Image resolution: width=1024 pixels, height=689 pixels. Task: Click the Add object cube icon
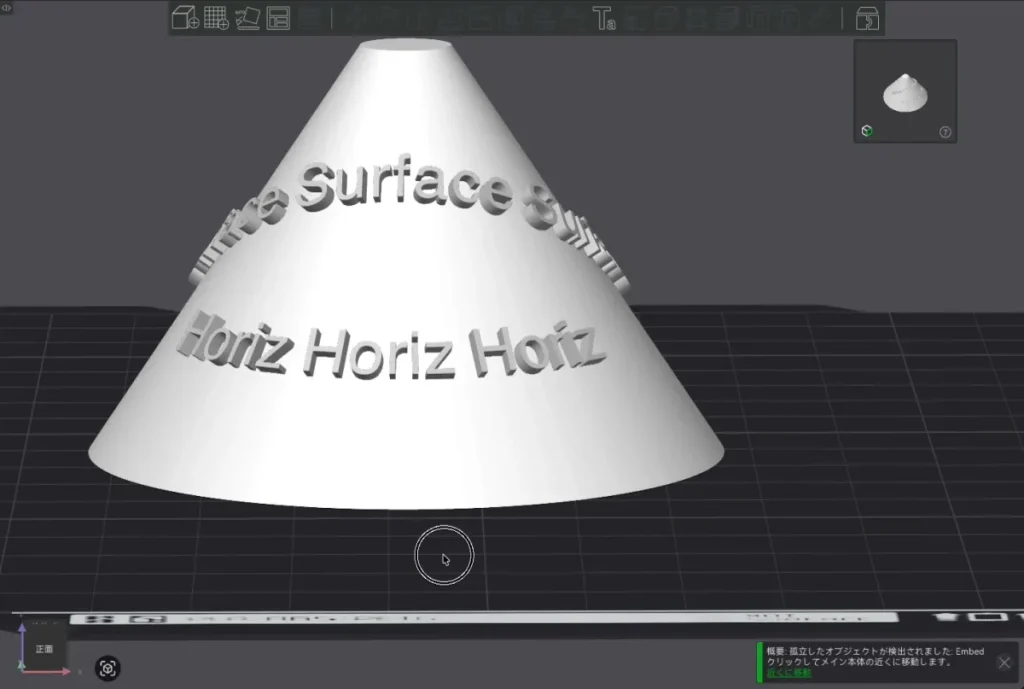[185, 18]
